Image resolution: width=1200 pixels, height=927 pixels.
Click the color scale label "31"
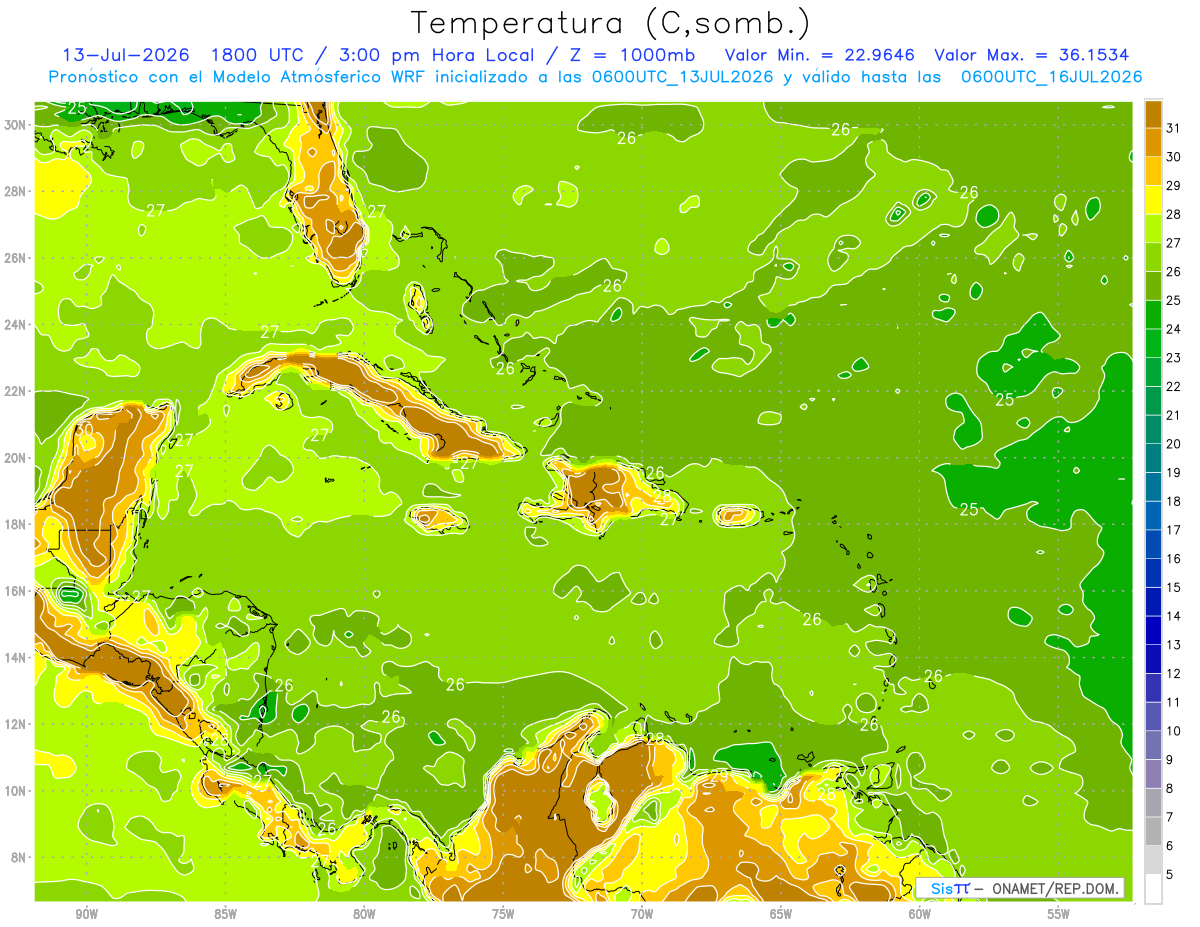click(x=1174, y=128)
